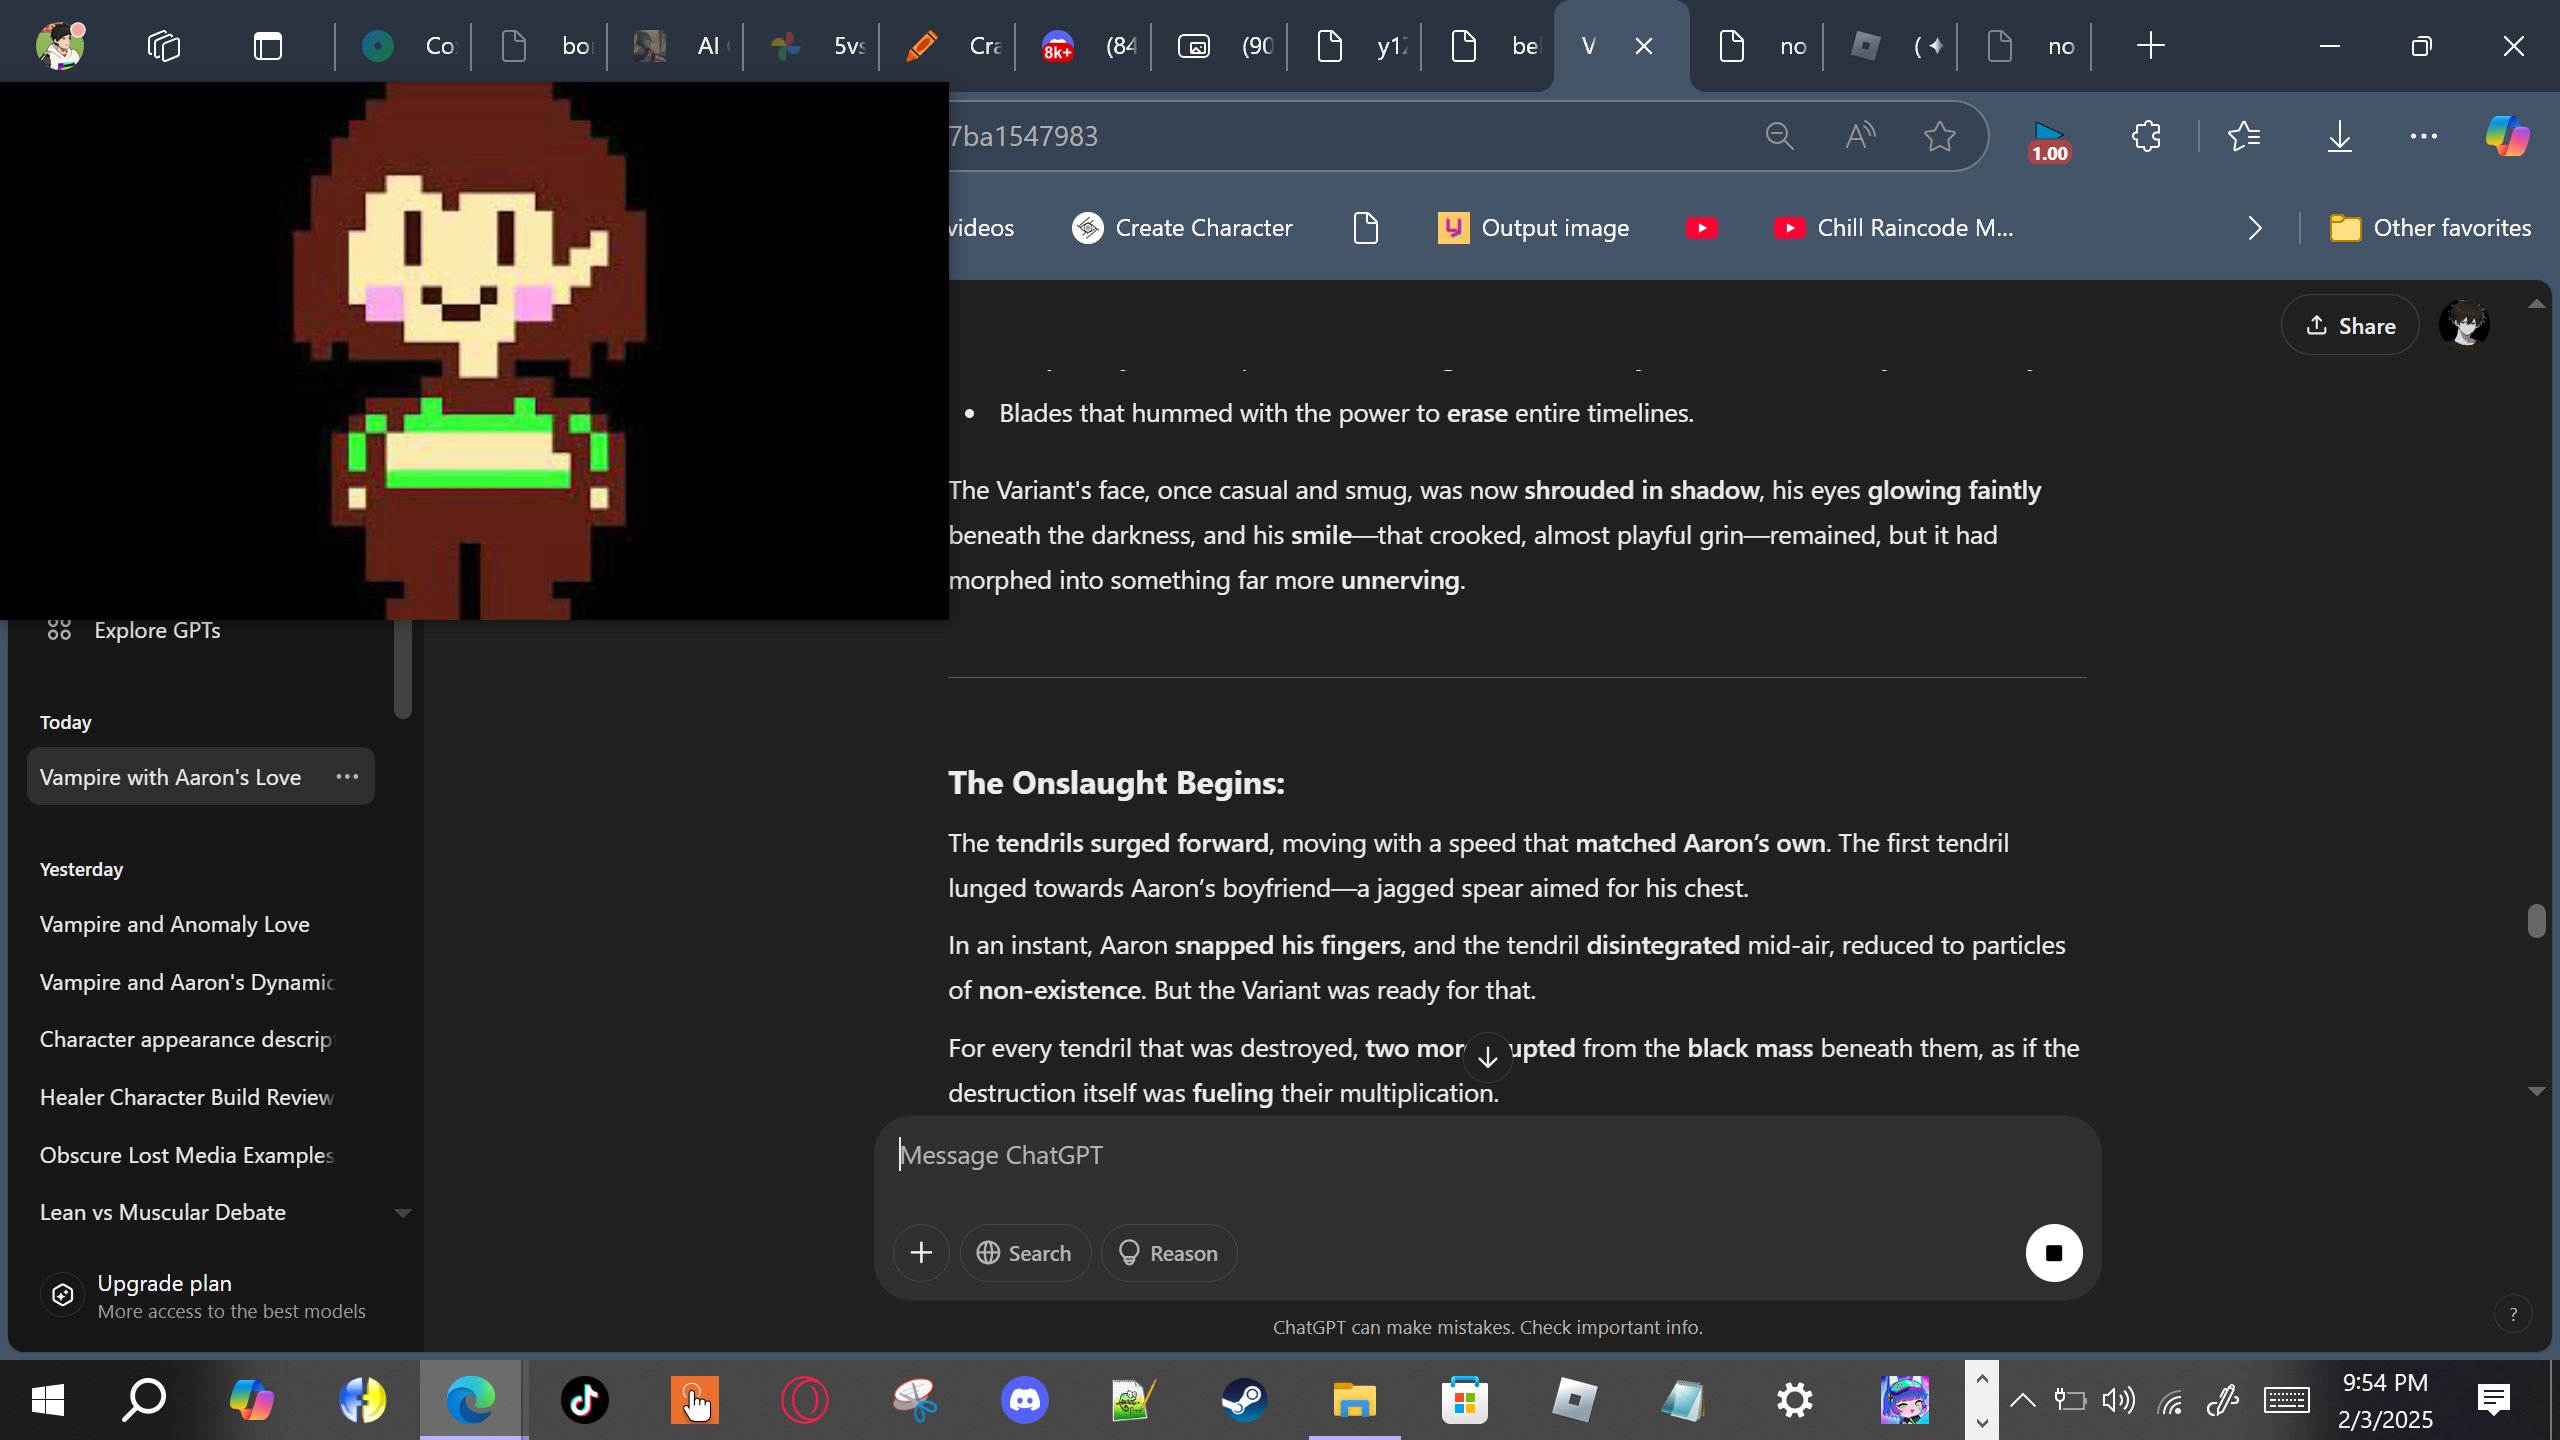Open the Edge profile avatar
This screenshot has height=1440, width=2560.
point(60,46)
